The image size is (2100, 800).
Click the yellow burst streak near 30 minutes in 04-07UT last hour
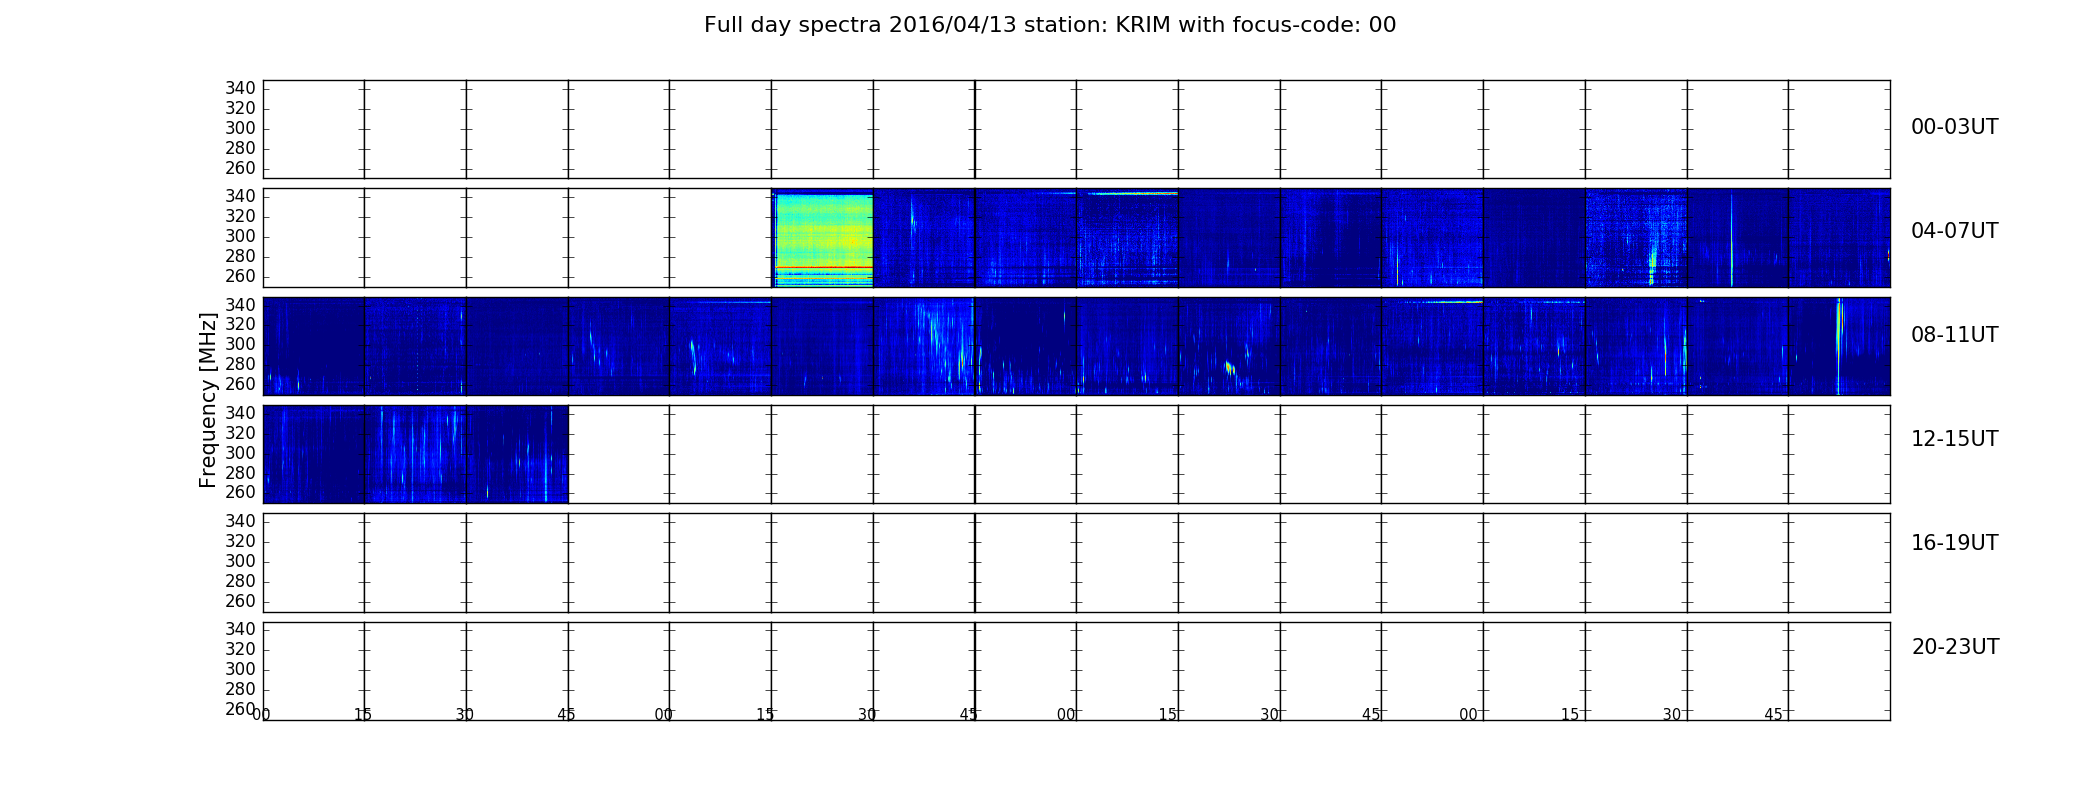pos(1653,263)
